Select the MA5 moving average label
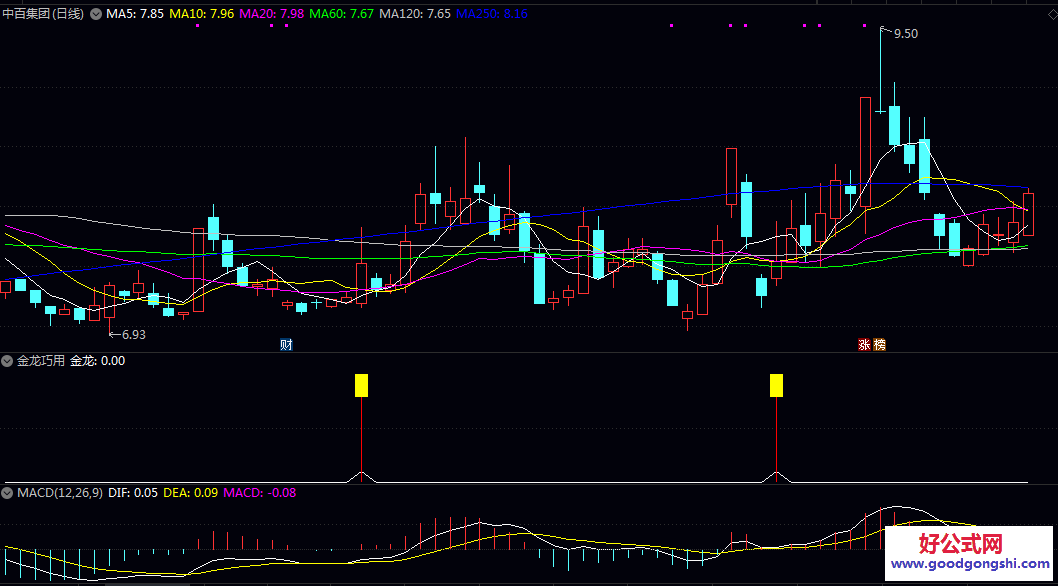Viewport: 1058px width, 586px height. (x=135, y=15)
